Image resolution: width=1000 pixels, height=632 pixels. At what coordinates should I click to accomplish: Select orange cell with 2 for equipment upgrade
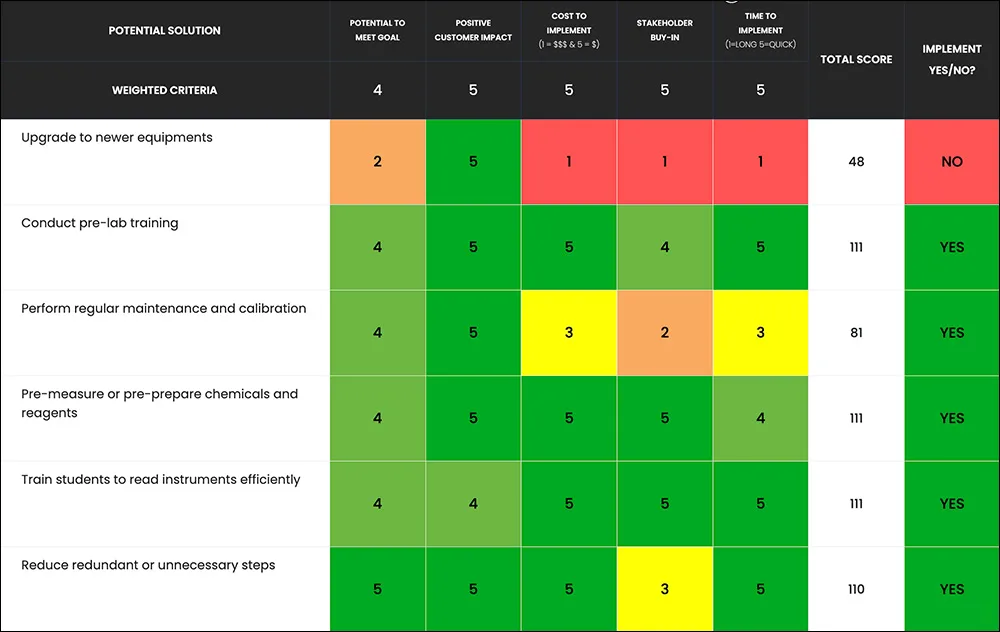tap(378, 161)
